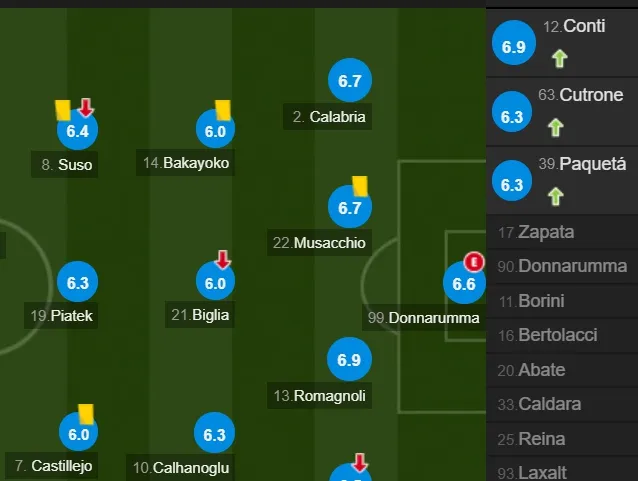Open Piatek's 6.3 rating bubble
Viewport: 638px width, 481px height.
(x=77, y=282)
